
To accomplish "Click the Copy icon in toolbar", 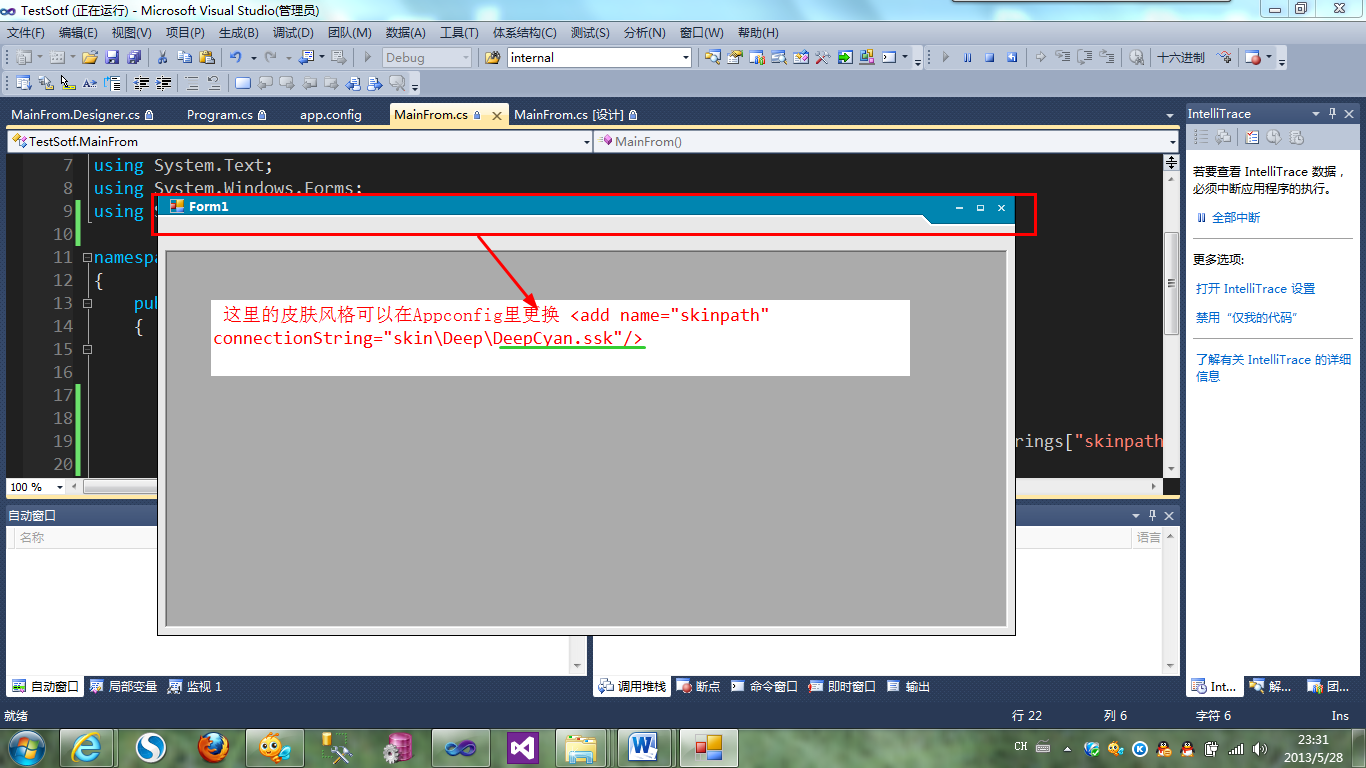I will point(185,57).
